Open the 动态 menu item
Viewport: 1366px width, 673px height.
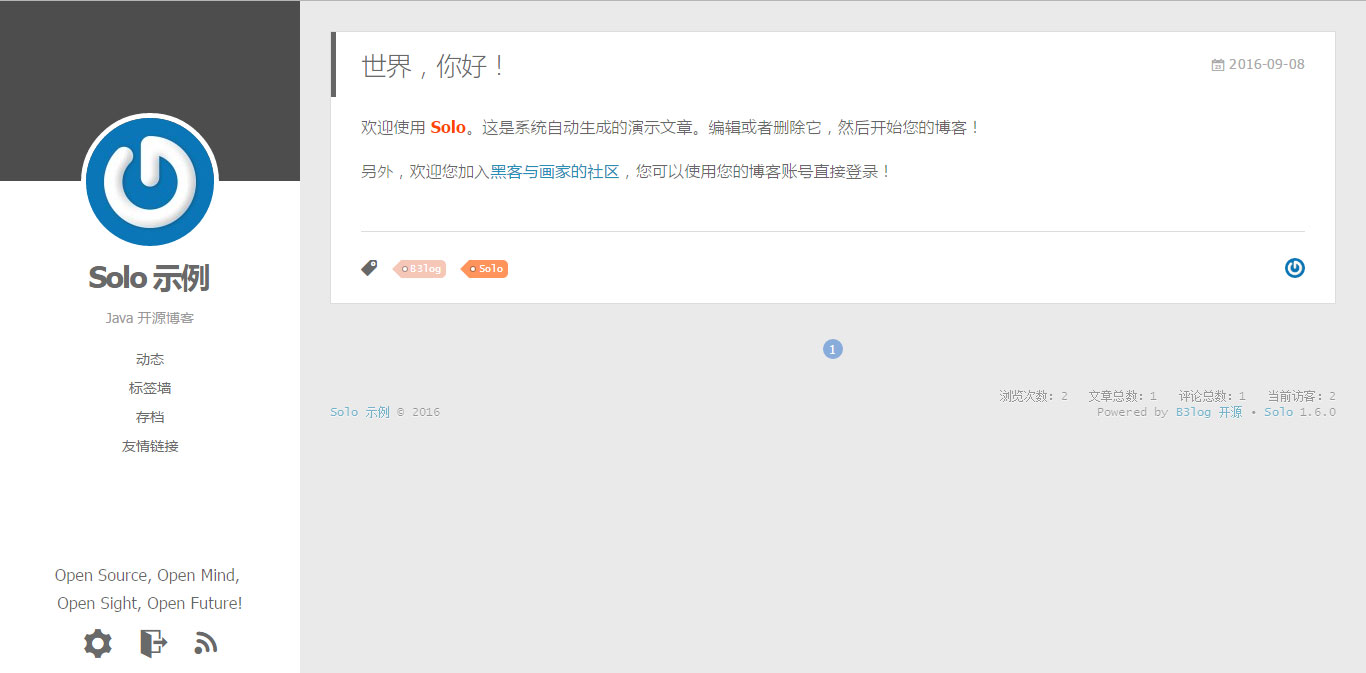click(x=150, y=359)
